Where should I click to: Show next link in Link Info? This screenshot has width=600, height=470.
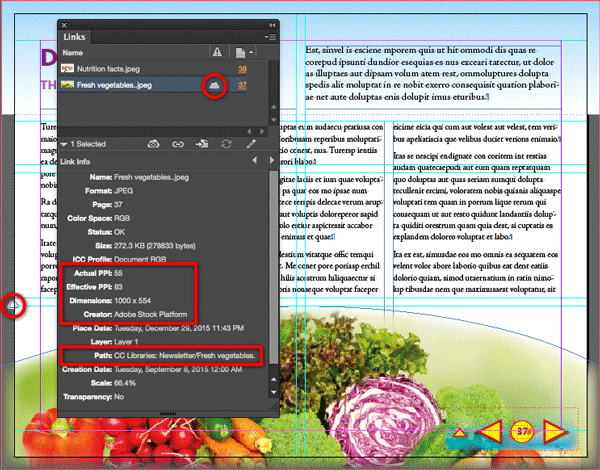click(x=272, y=160)
